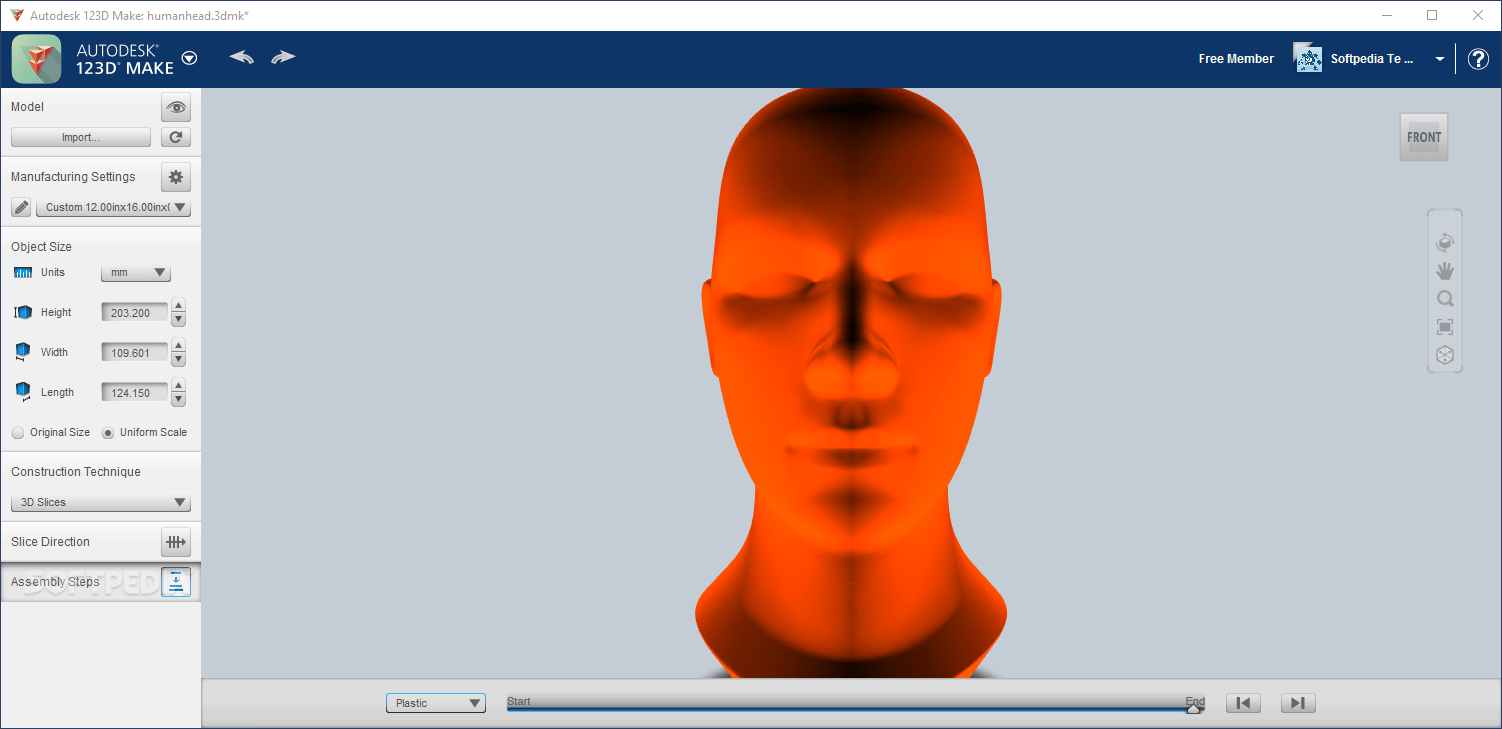Toggle model visibility eye icon
The image size is (1502, 729).
point(176,107)
